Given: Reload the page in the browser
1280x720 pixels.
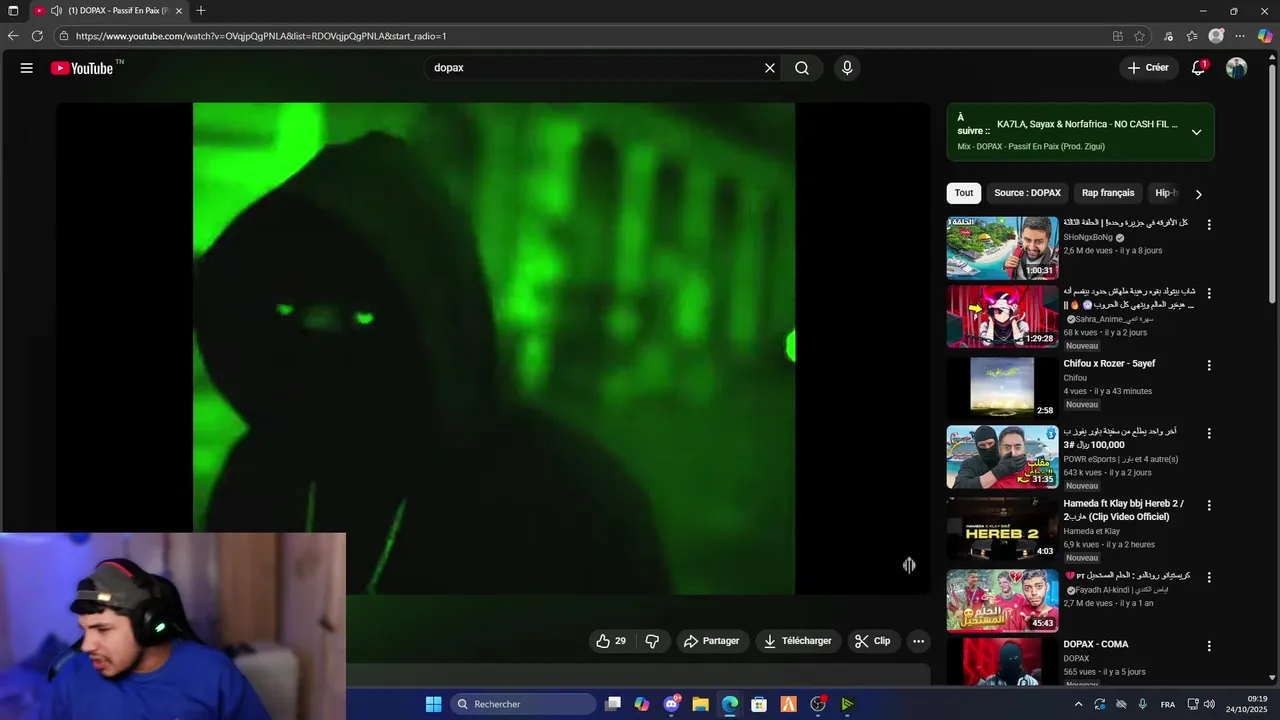Looking at the screenshot, I should (x=37, y=36).
